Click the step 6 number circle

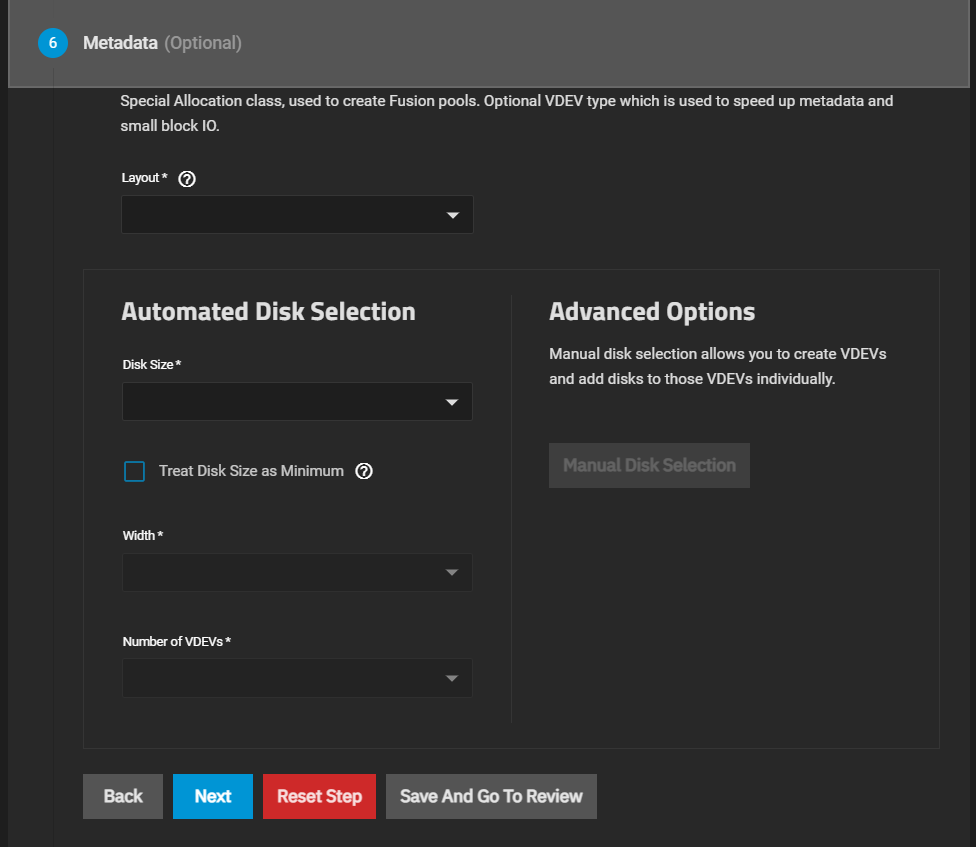pyautogui.click(x=52, y=43)
